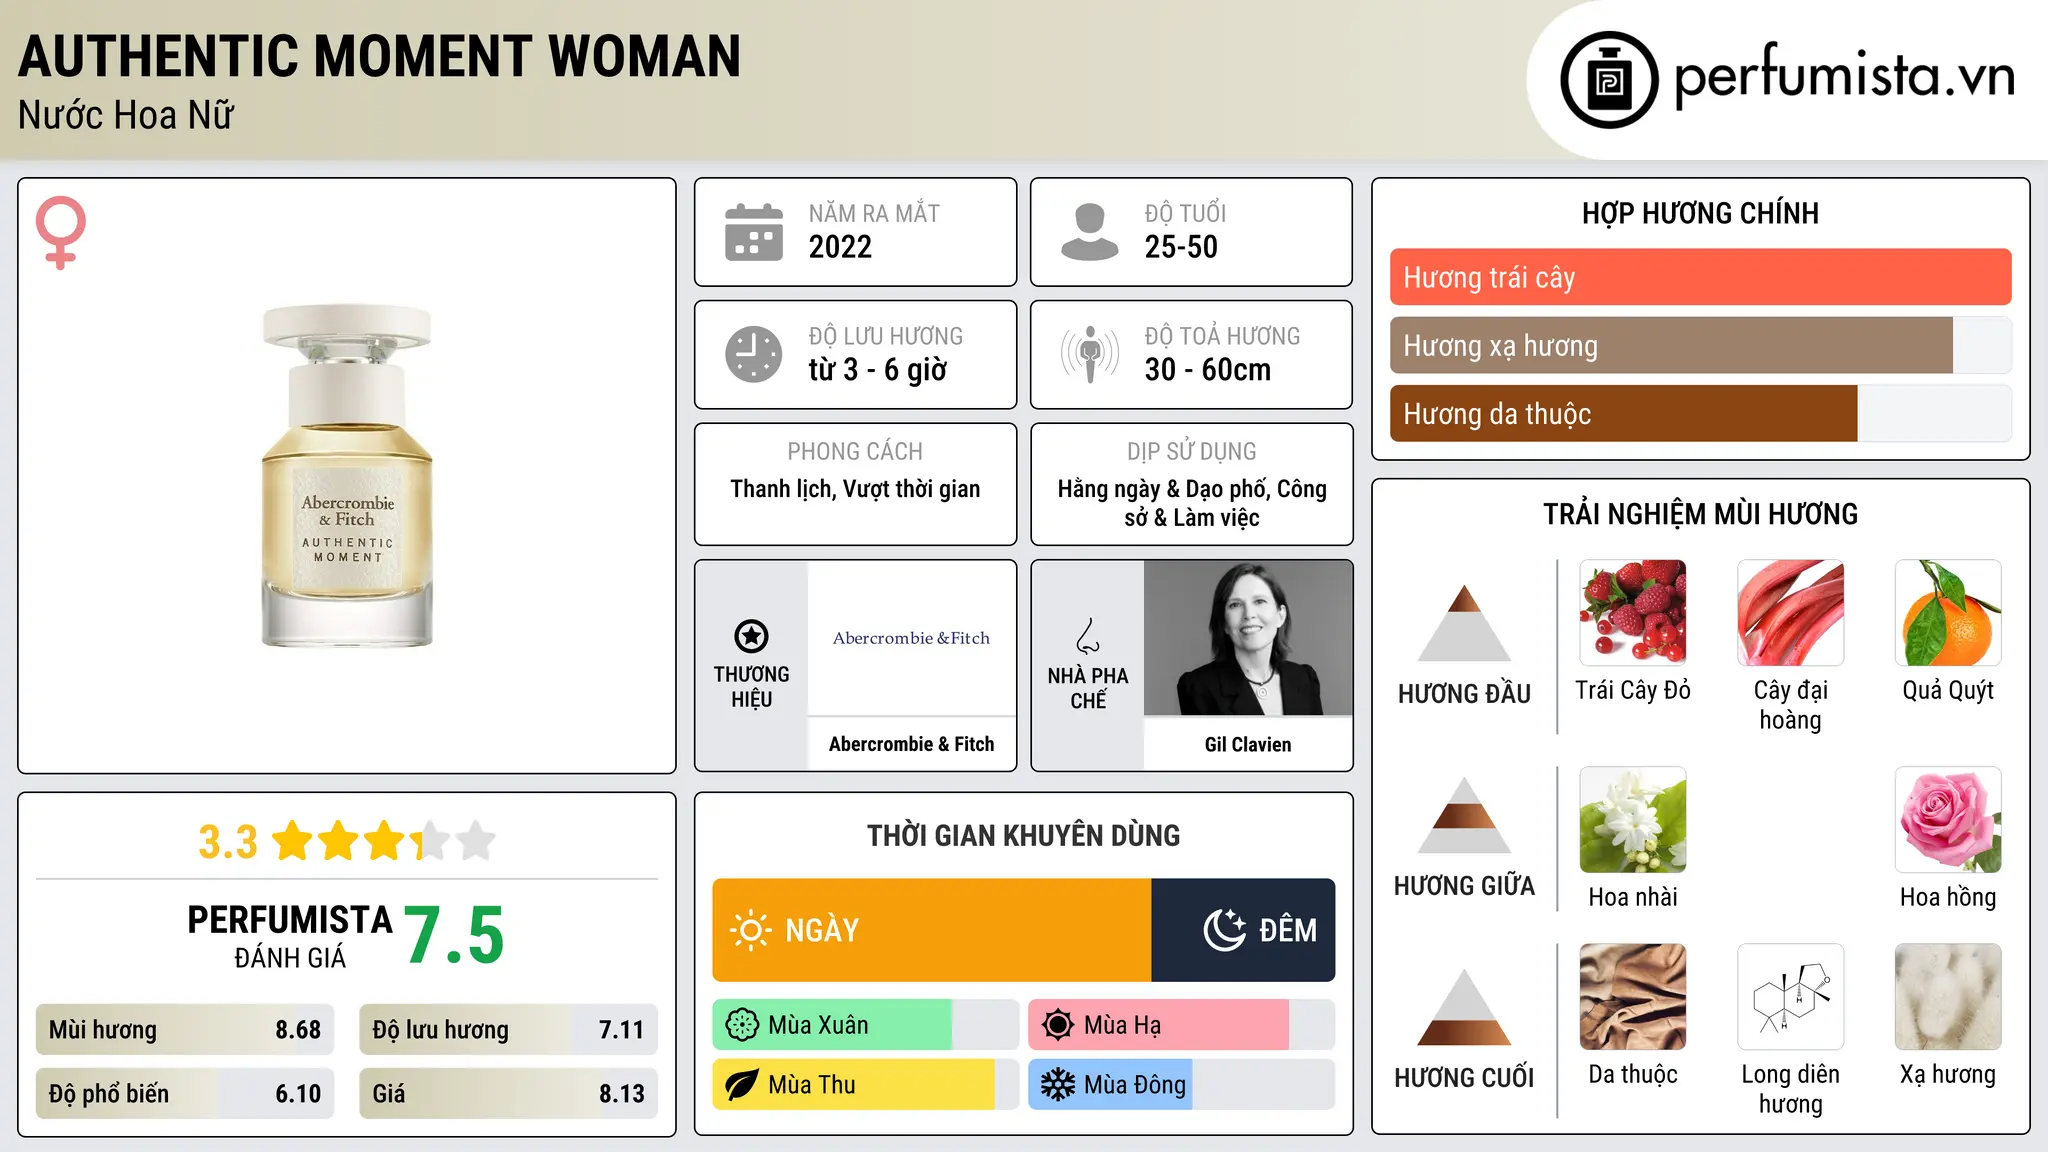The height and width of the screenshot is (1152, 2048).
Task: Click the first gold rating star
Action: [x=293, y=841]
